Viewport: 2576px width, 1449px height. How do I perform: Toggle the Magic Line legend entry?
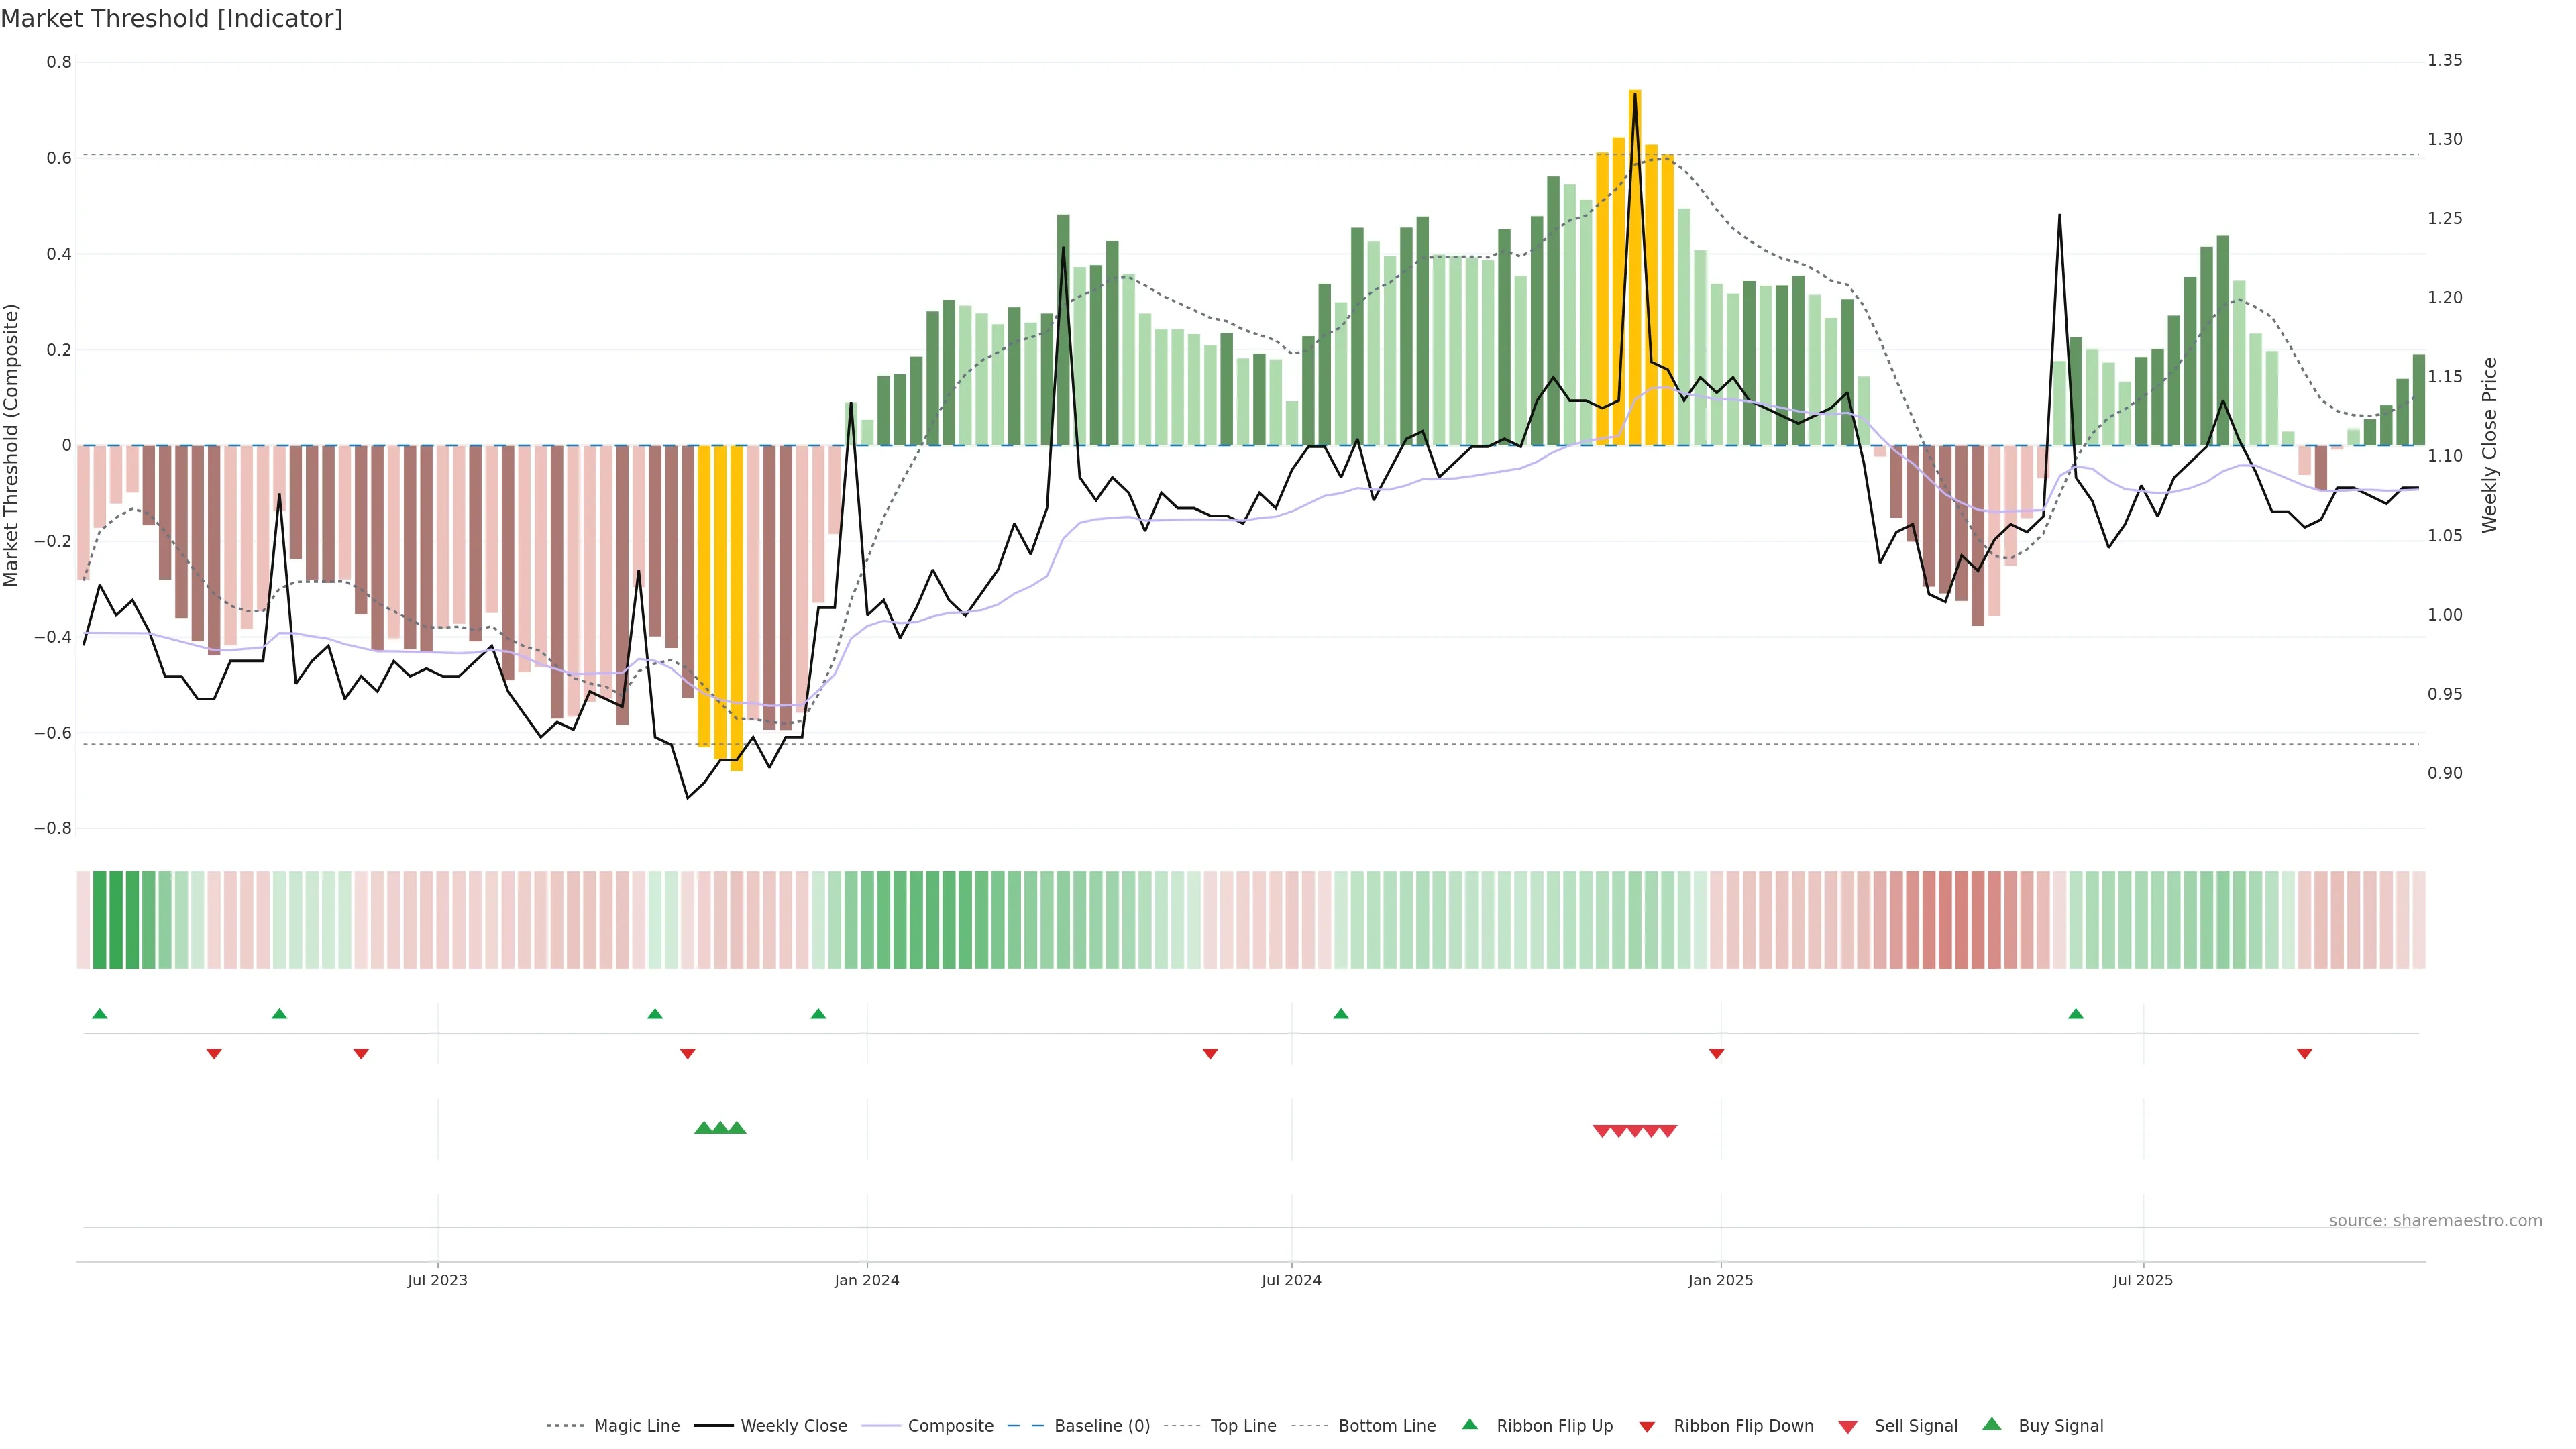pos(636,1426)
